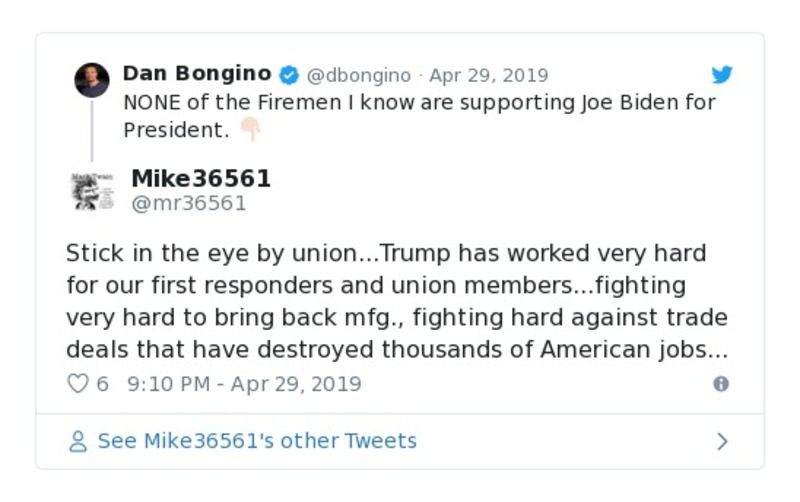
Task: Open Dan Bongino's profile avatar
Action: (92, 80)
